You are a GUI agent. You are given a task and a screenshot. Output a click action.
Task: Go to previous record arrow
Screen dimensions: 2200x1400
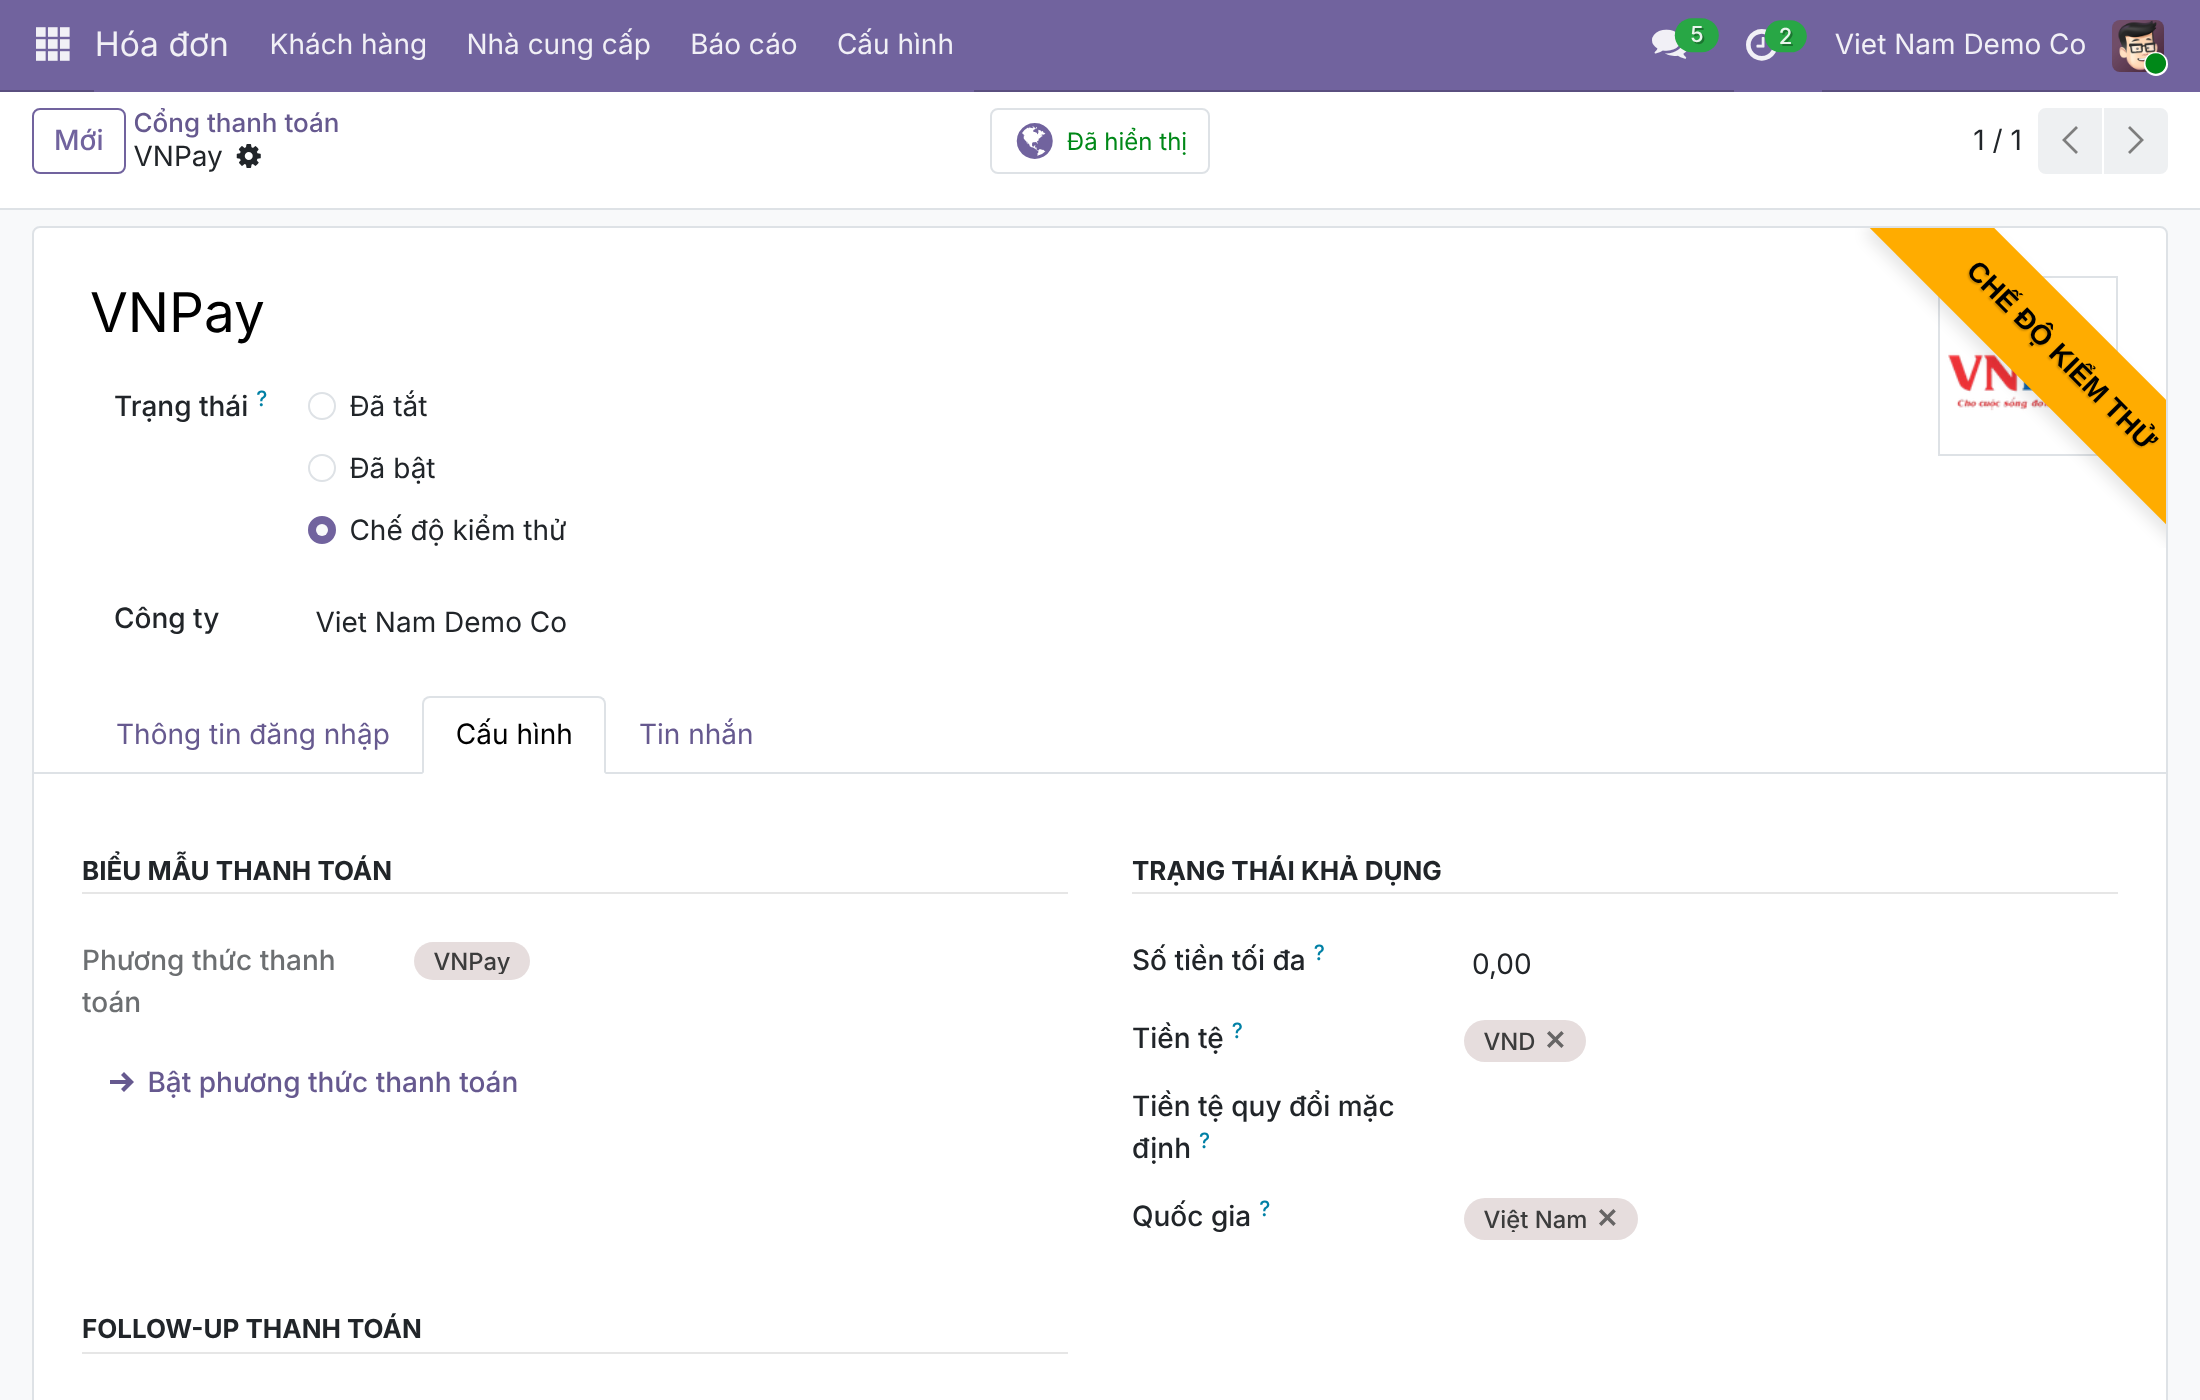(2070, 140)
